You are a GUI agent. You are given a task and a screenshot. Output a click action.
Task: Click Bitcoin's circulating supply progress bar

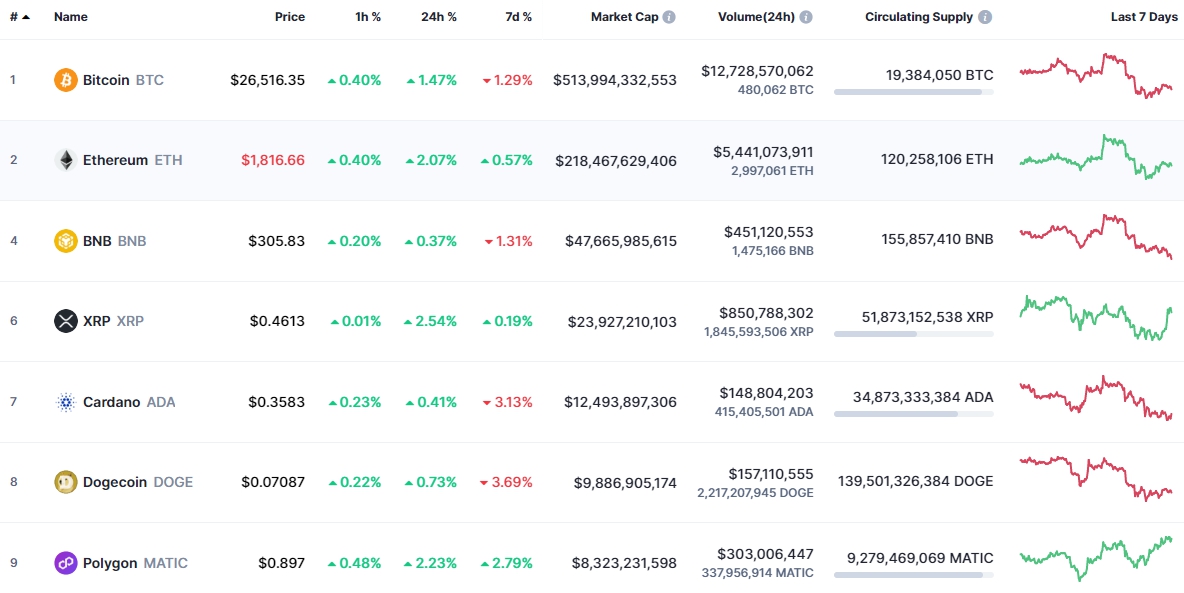[914, 92]
